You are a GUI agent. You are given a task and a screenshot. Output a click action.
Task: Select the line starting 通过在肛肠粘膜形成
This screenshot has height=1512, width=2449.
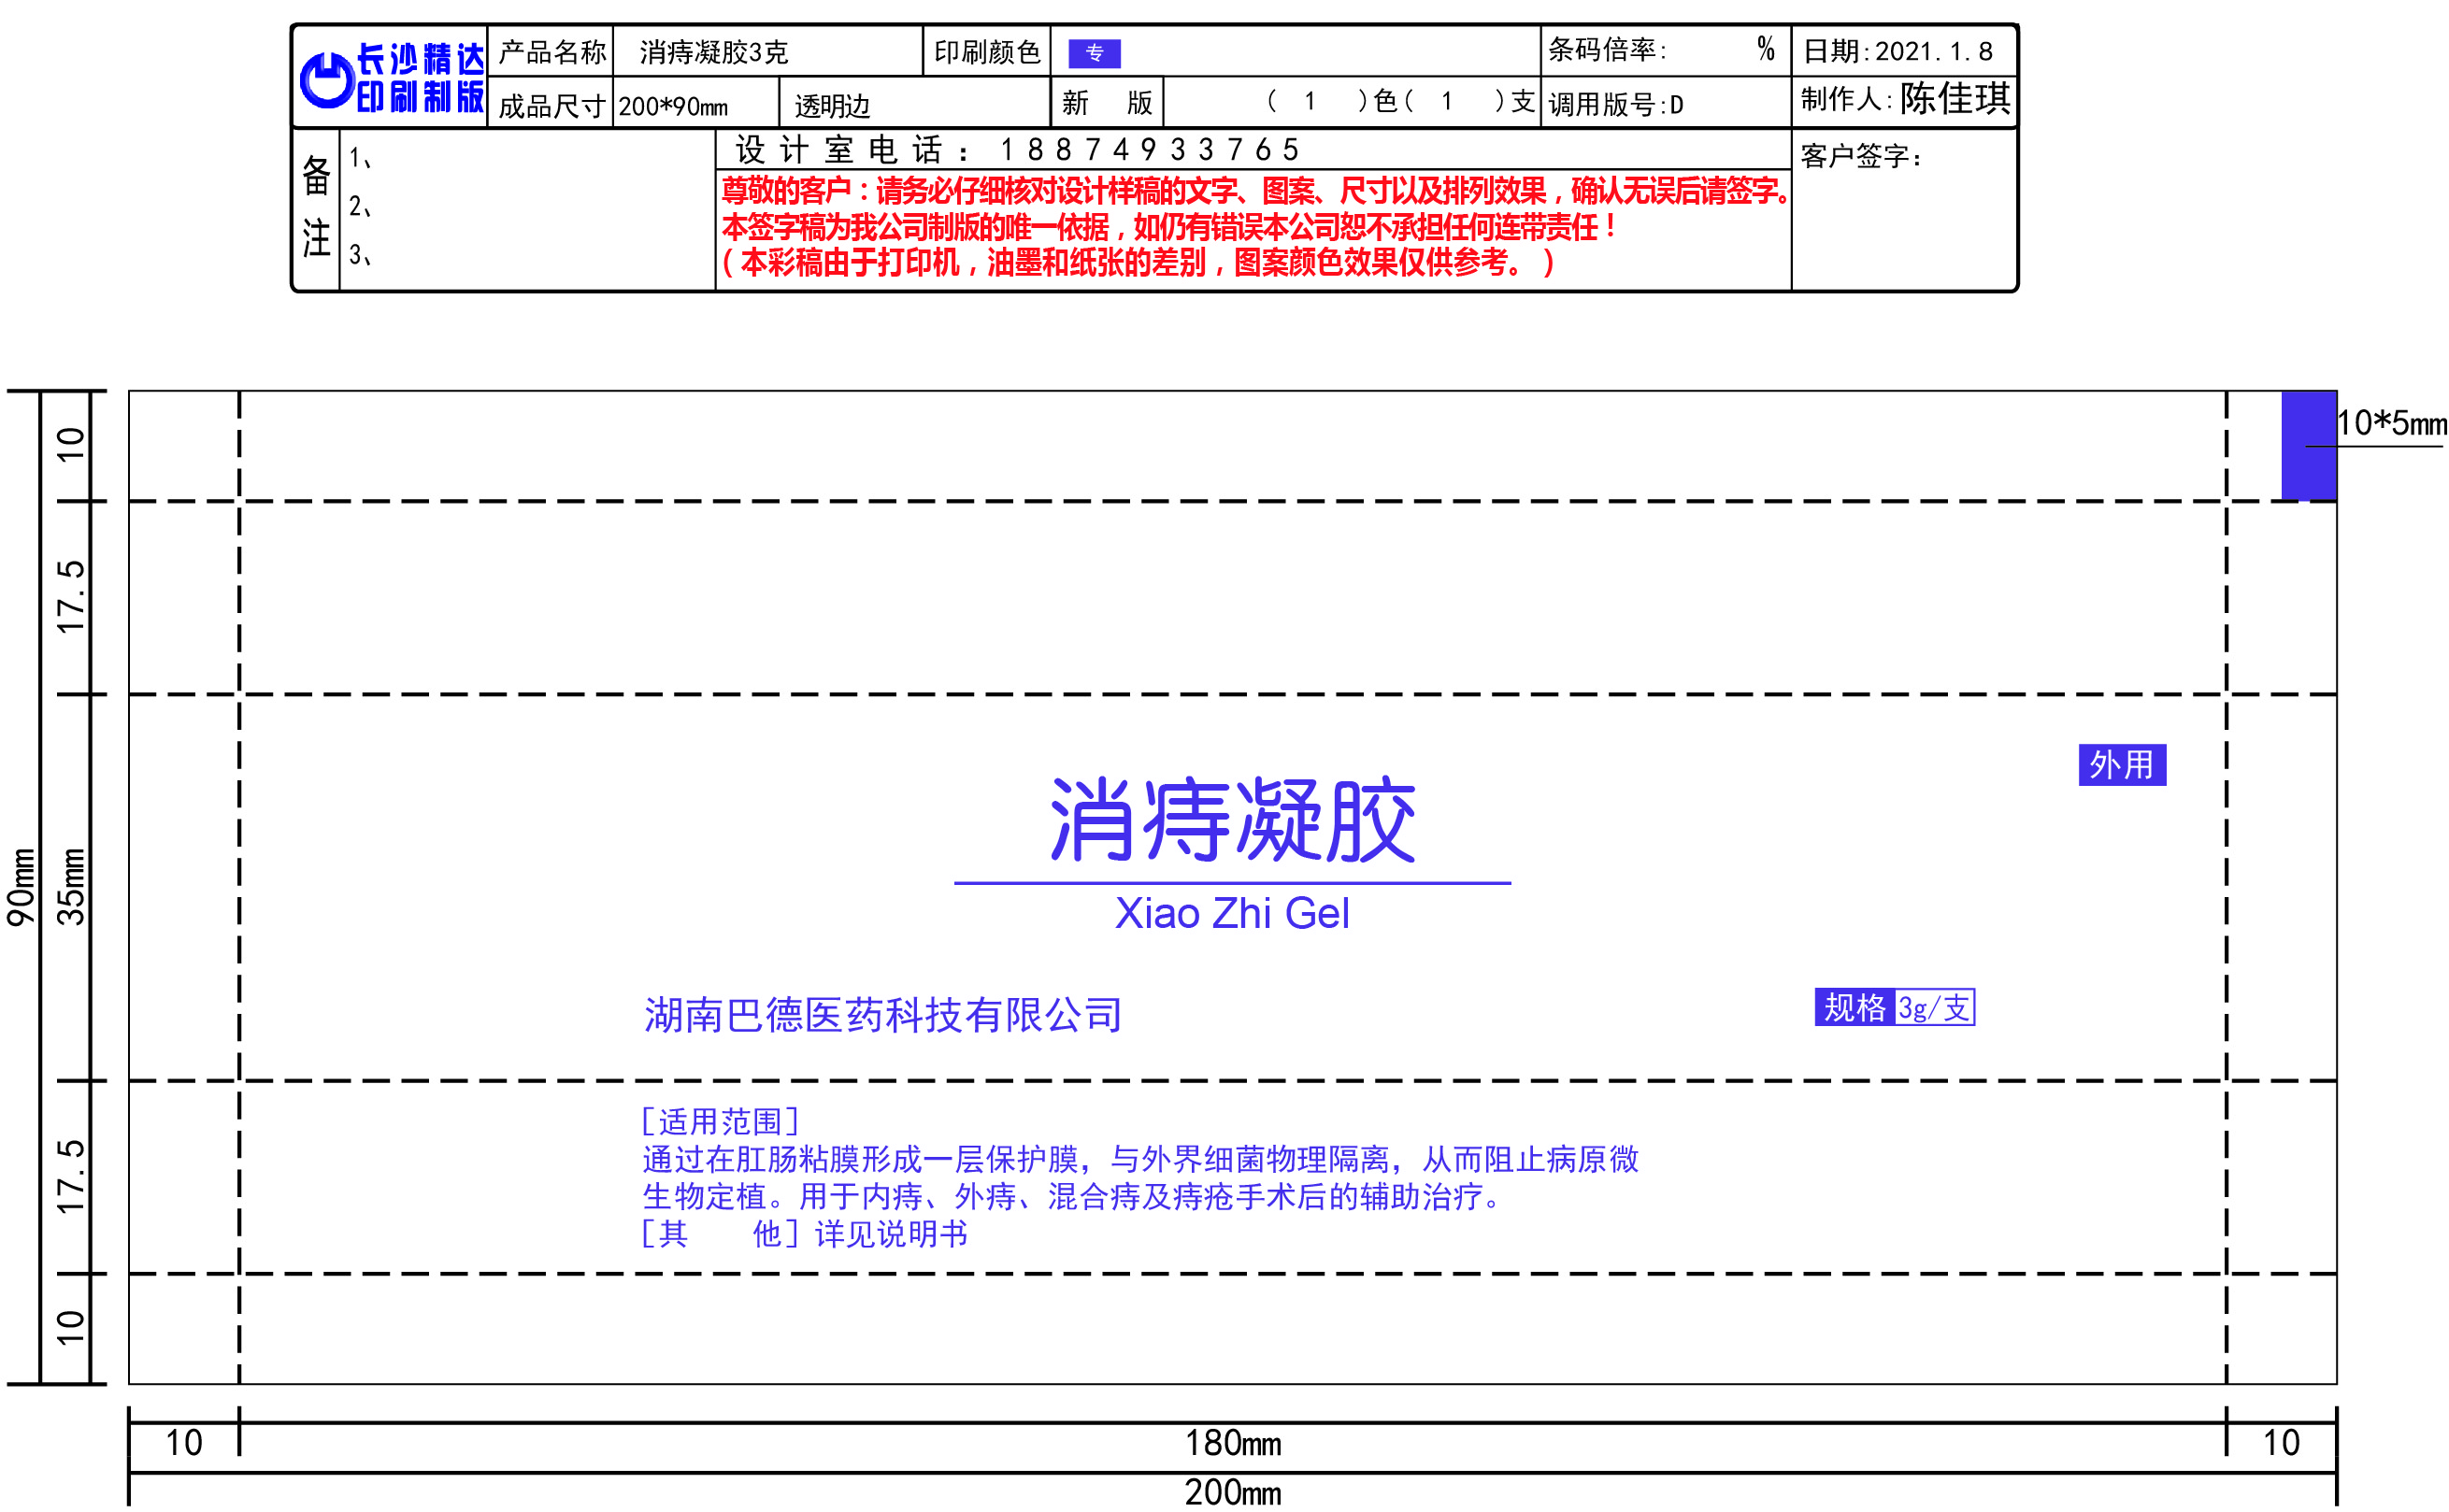click(1140, 1159)
